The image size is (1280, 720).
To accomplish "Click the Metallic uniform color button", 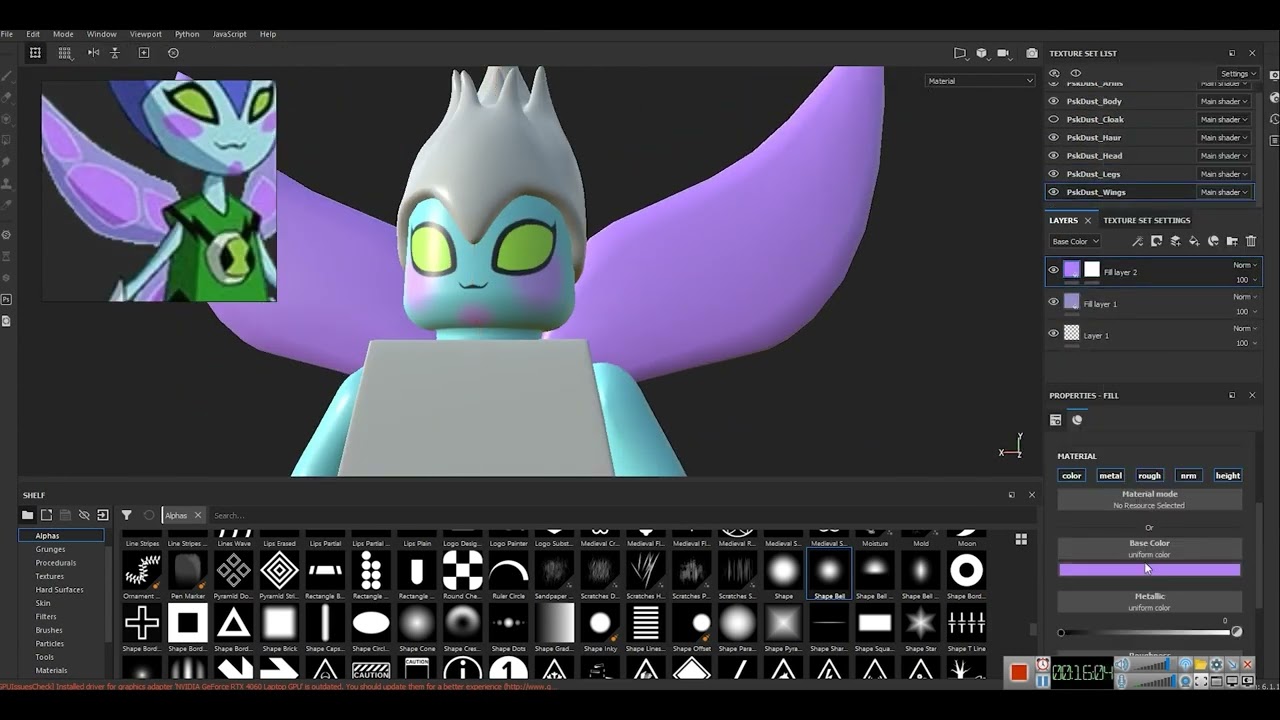I will [1150, 601].
